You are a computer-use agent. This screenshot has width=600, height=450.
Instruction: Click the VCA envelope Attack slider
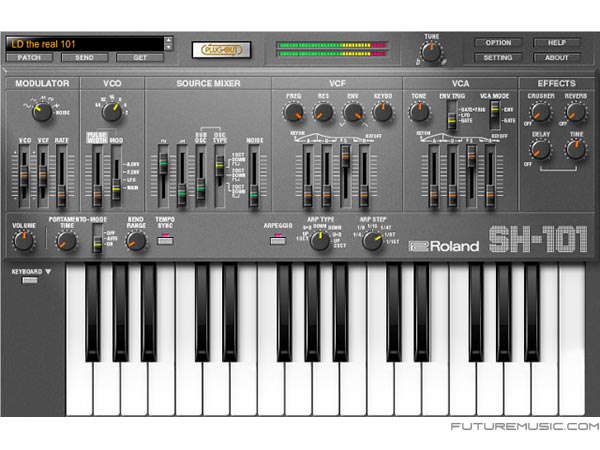(434, 177)
